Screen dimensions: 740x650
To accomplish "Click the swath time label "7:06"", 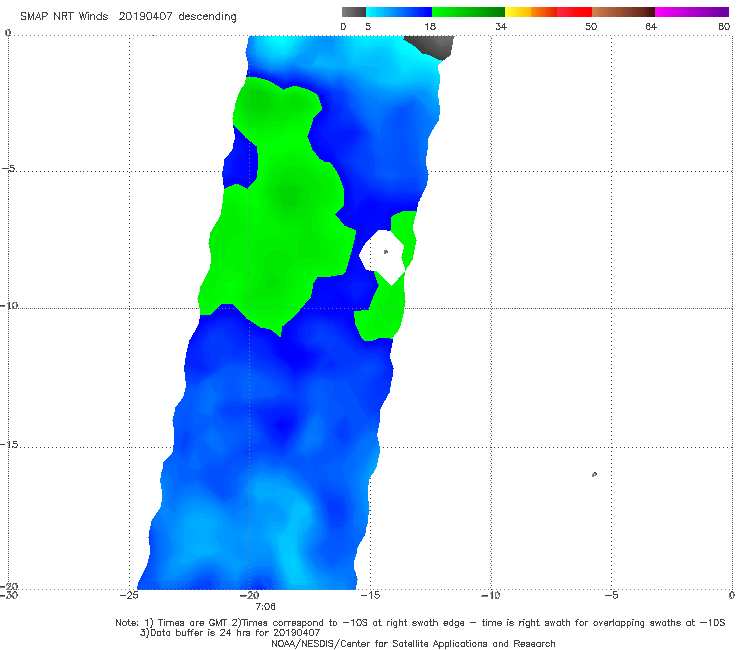I will pyautogui.click(x=265, y=607).
